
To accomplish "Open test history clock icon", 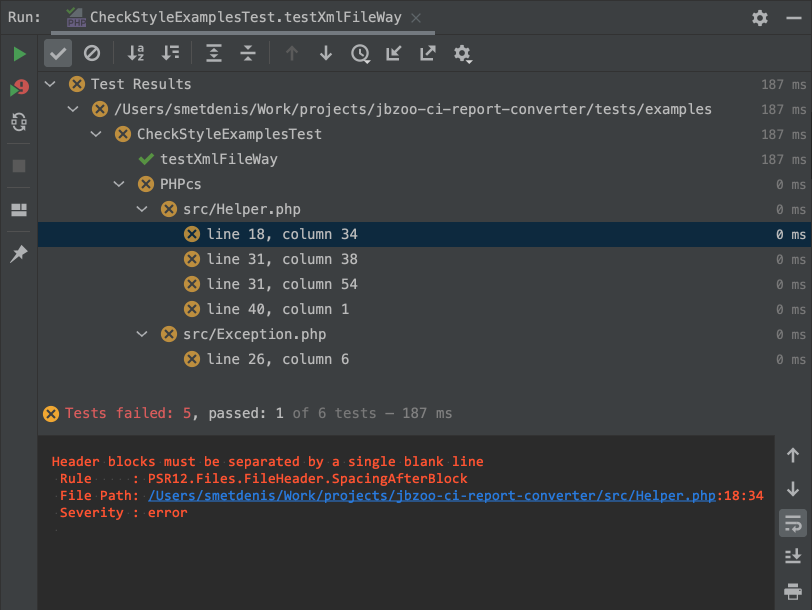I will [x=360, y=54].
